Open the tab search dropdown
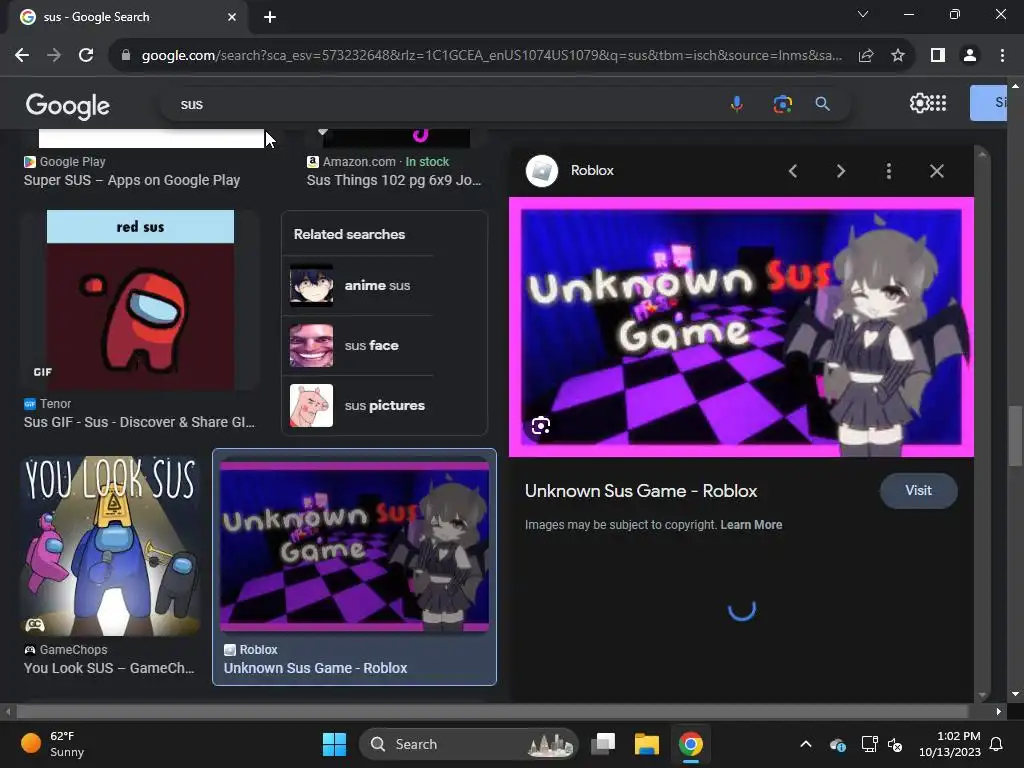This screenshot has height=768, width=1024. coord(863,14)
